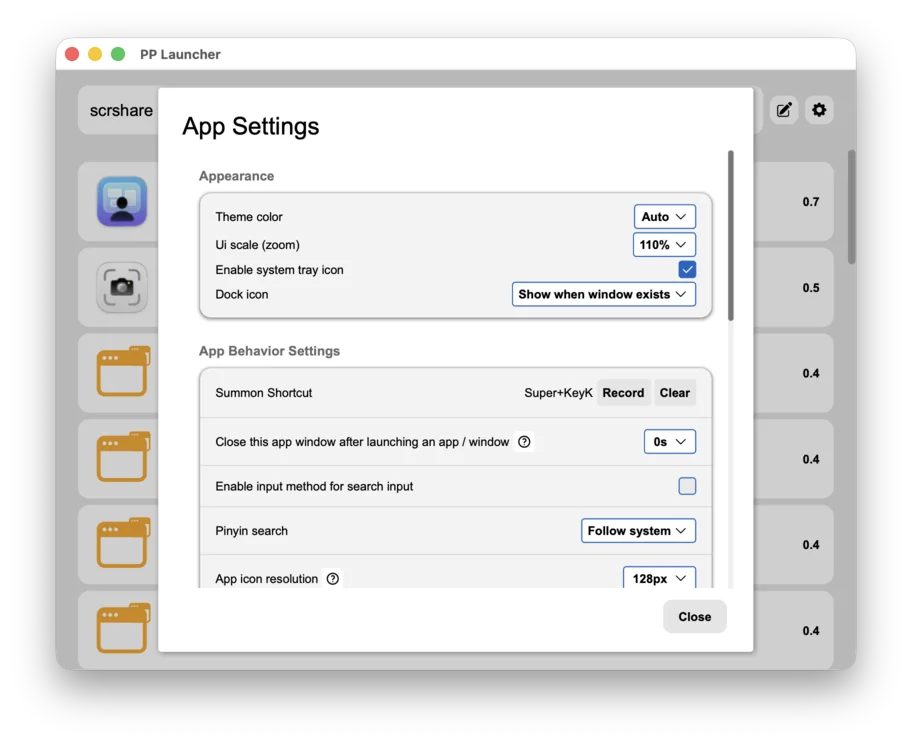Open the edit pencil icon in PP Launcher
The image size is (912, 744).
[x=783, y=110]
